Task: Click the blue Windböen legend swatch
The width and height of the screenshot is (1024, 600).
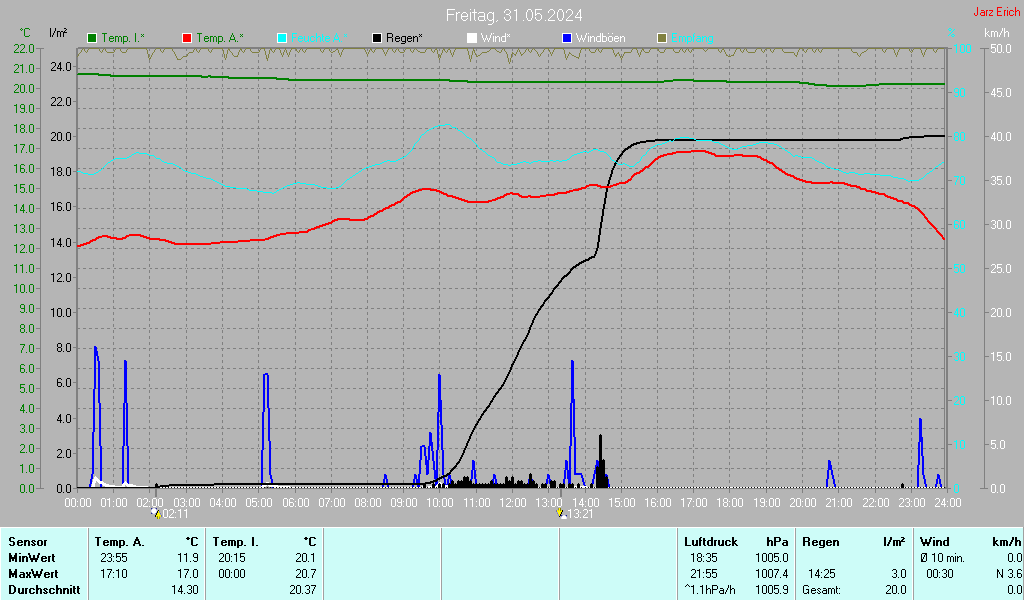Action: pos(567,38)
